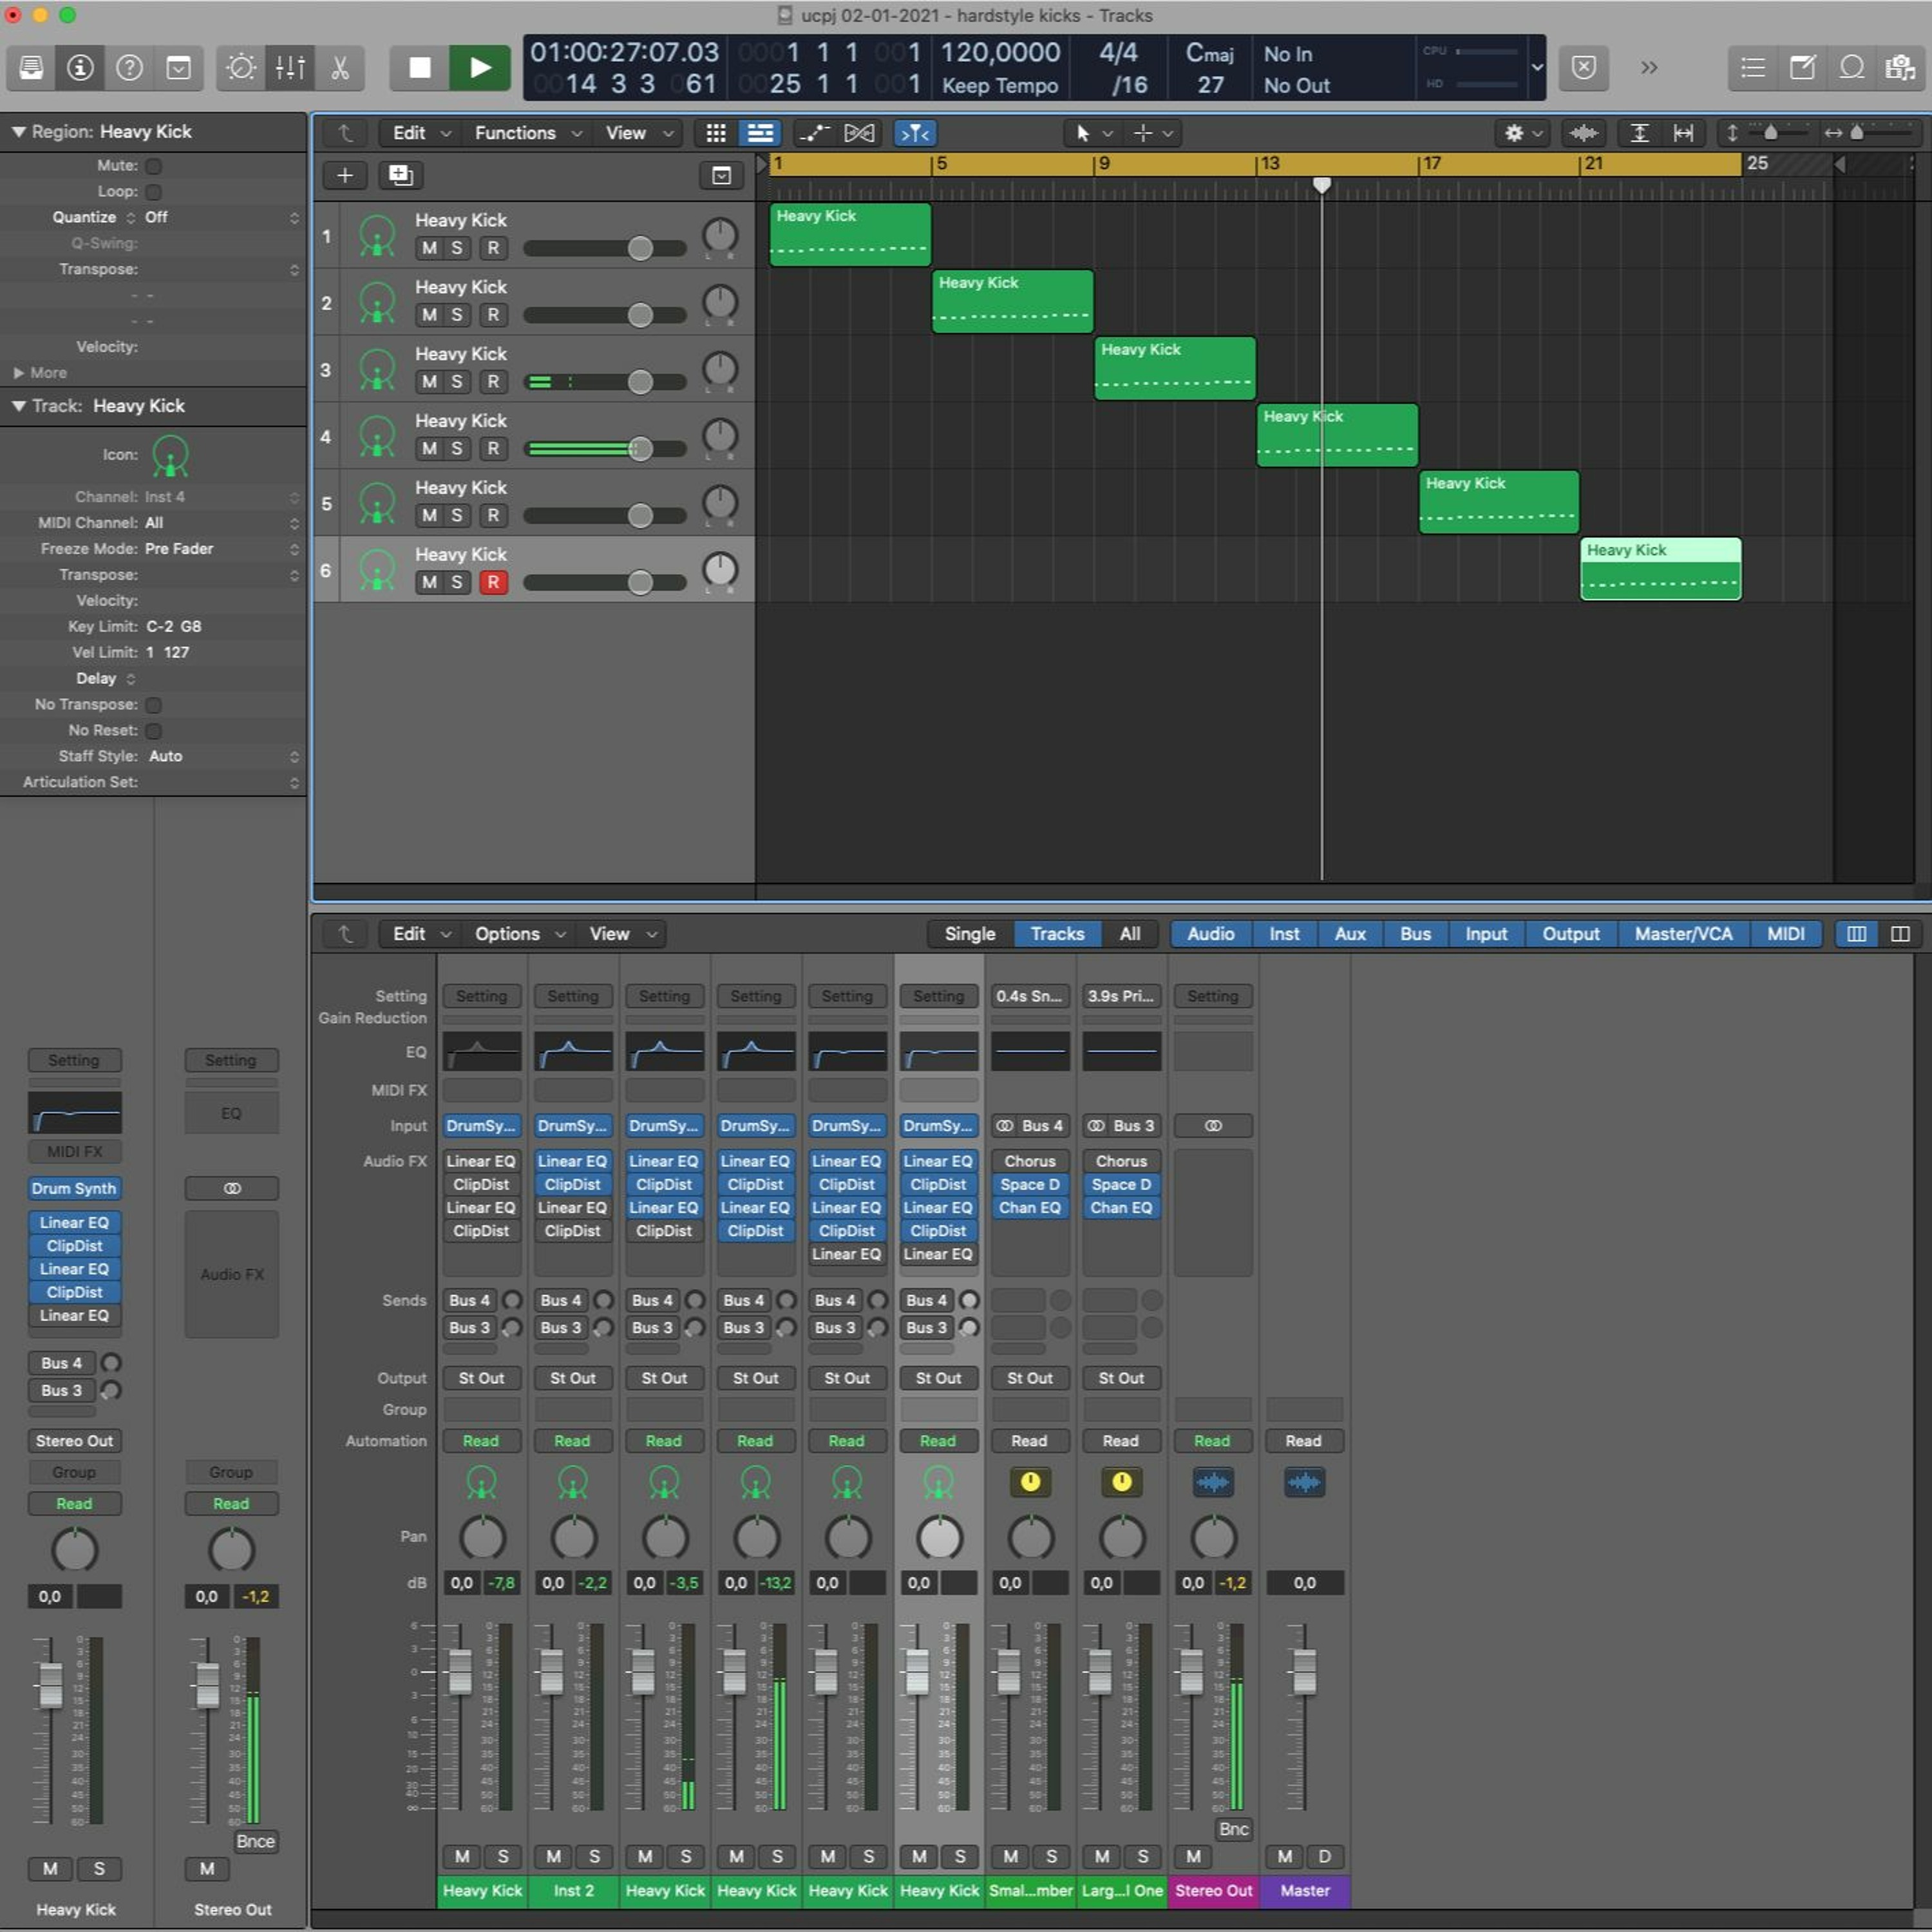Enable the region Mute checkbox
The width and height of the screenshot is (1932, 1932).
154,166
